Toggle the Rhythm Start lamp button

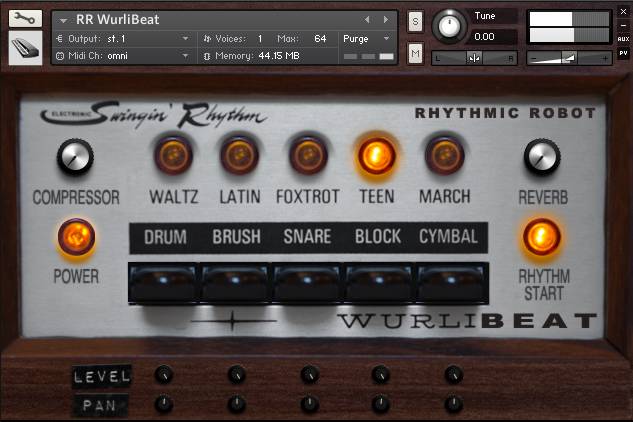pos(542,237)
